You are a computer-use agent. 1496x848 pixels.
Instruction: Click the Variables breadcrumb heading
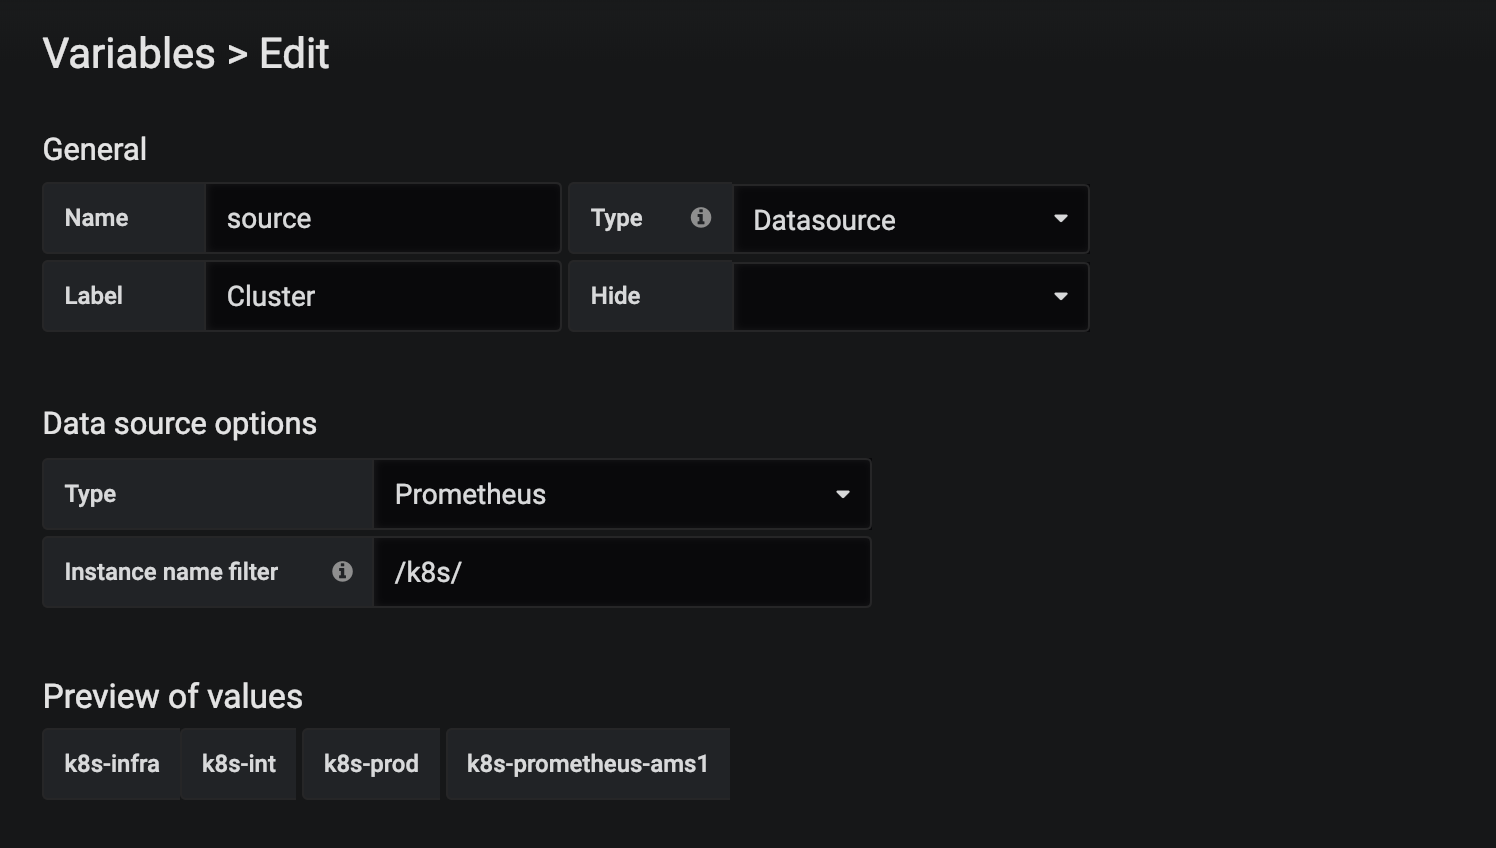click(x=129, y=54)
